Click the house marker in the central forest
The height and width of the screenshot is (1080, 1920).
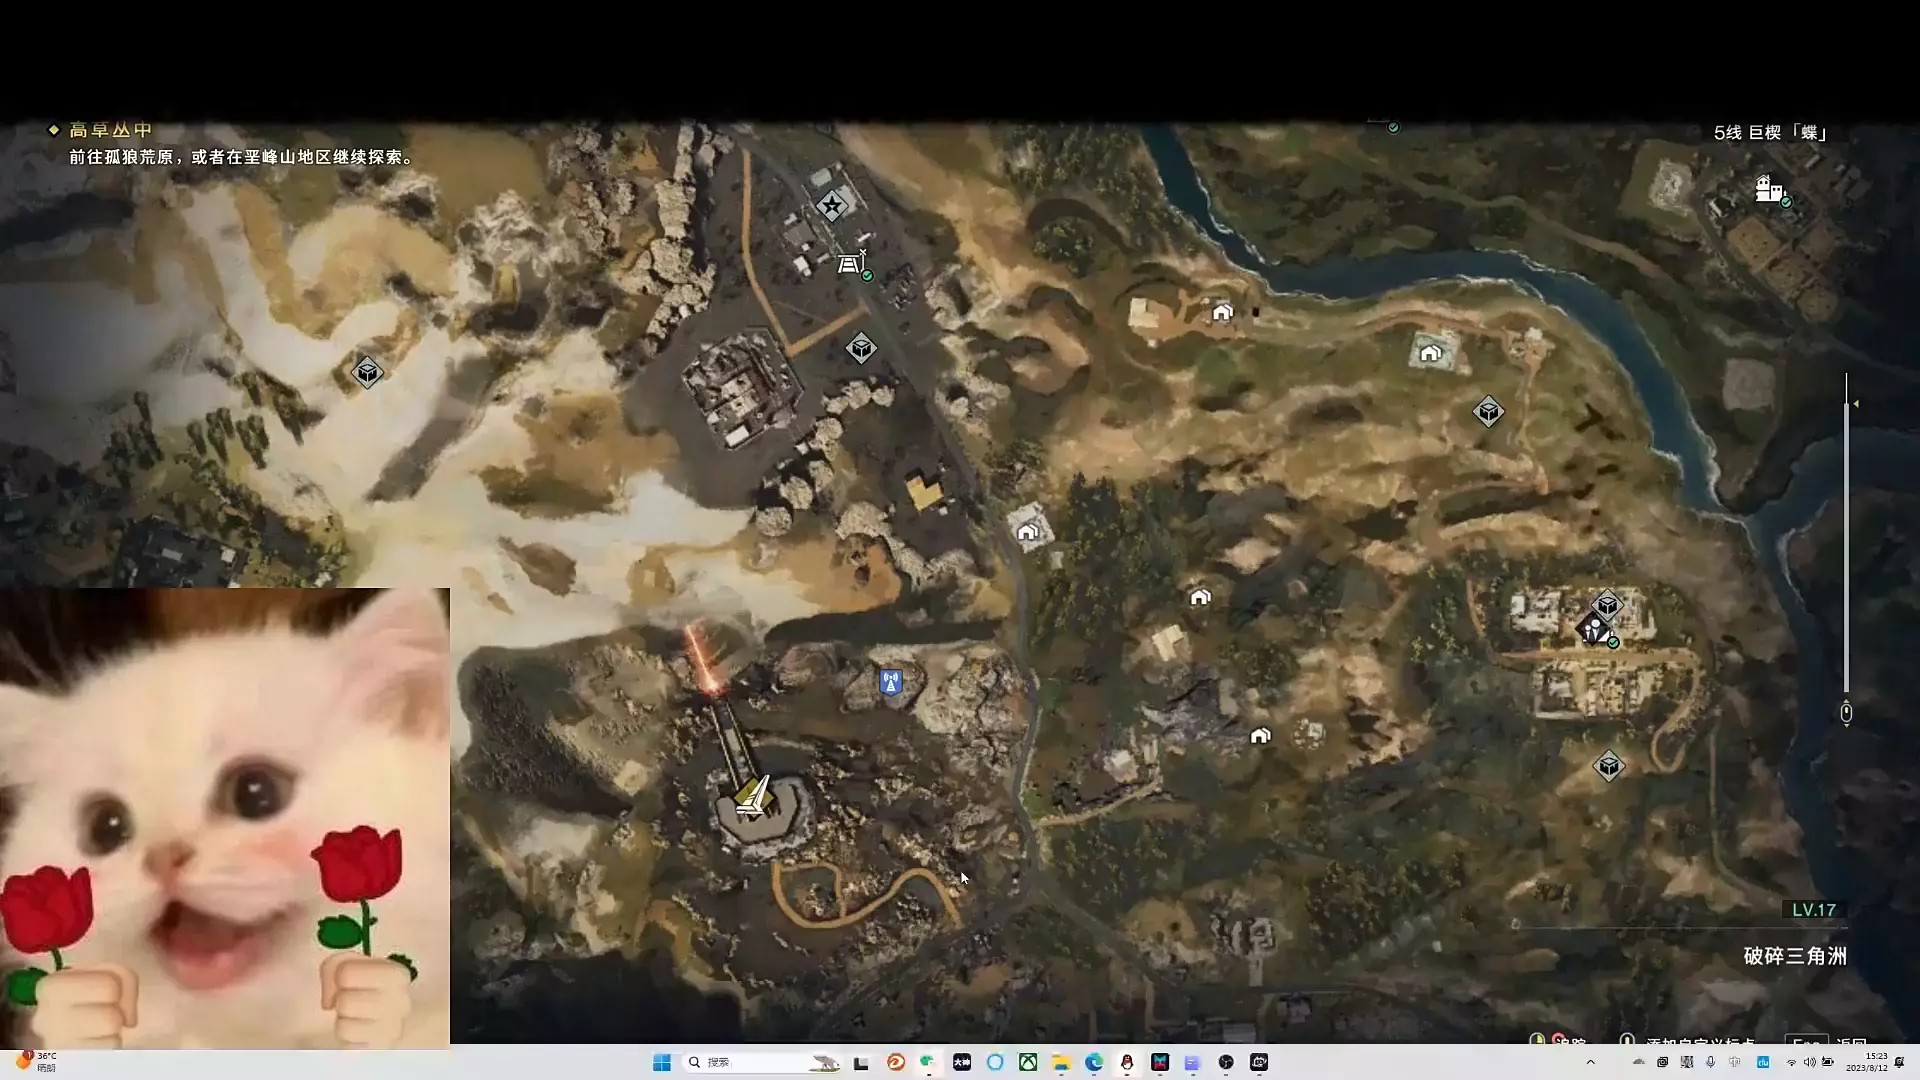(x=1200, y=597)
